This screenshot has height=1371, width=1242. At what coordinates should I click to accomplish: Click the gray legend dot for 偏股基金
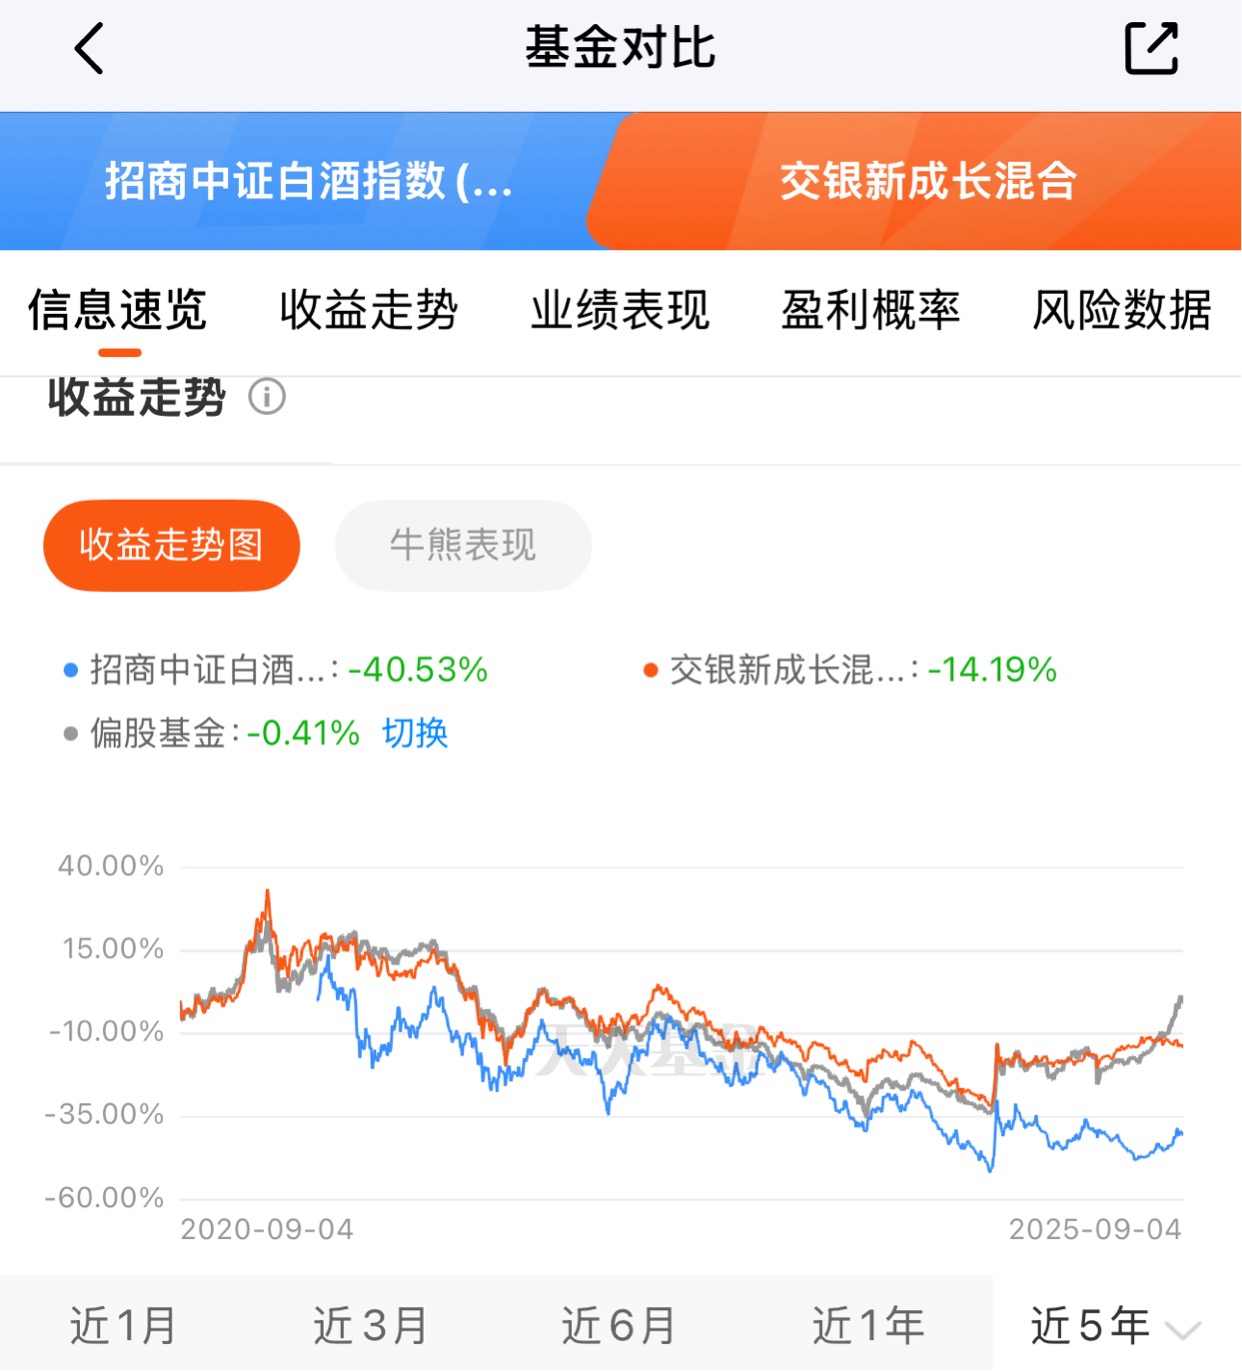pos(71,734)
